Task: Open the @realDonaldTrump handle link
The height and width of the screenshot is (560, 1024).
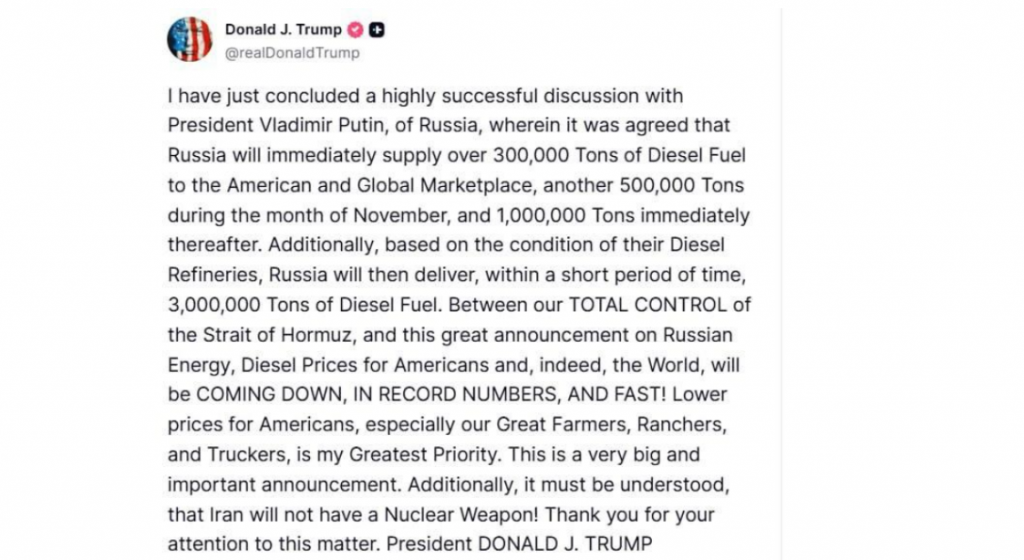Action: point(292,54)
